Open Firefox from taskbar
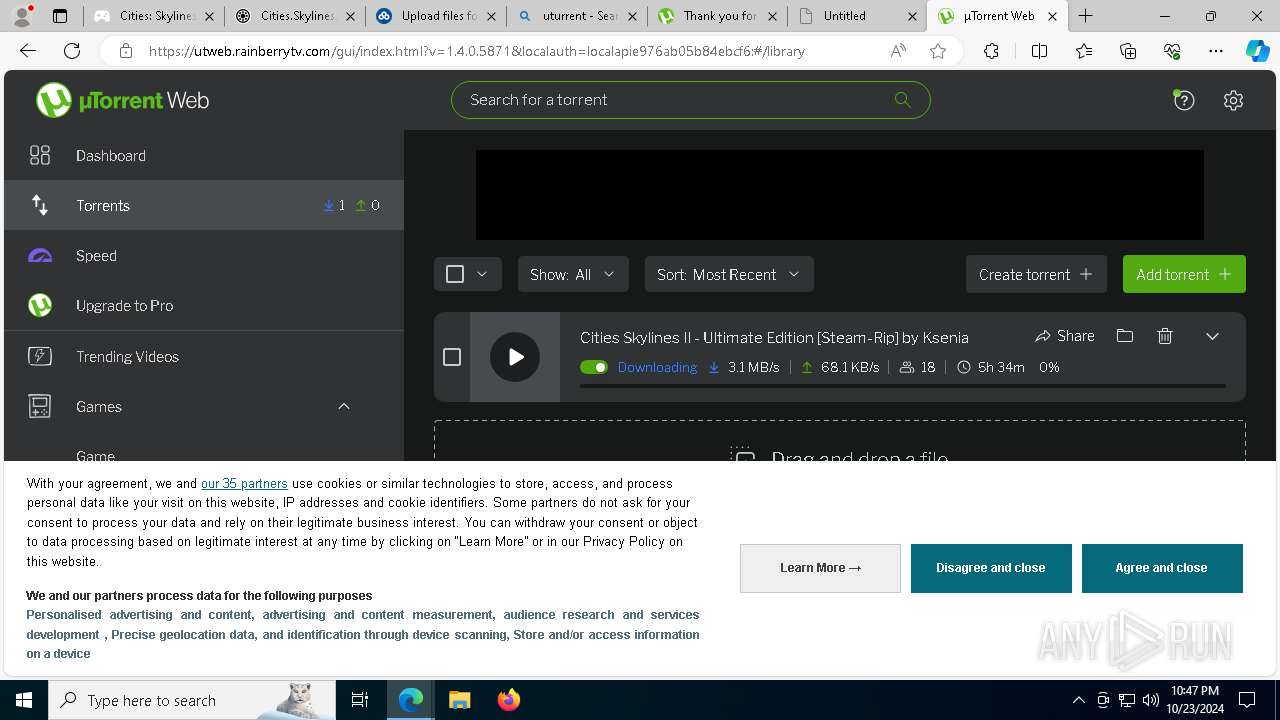This screenshot has height=720, width=1280. pyautogui.click(x=509, y=700)
